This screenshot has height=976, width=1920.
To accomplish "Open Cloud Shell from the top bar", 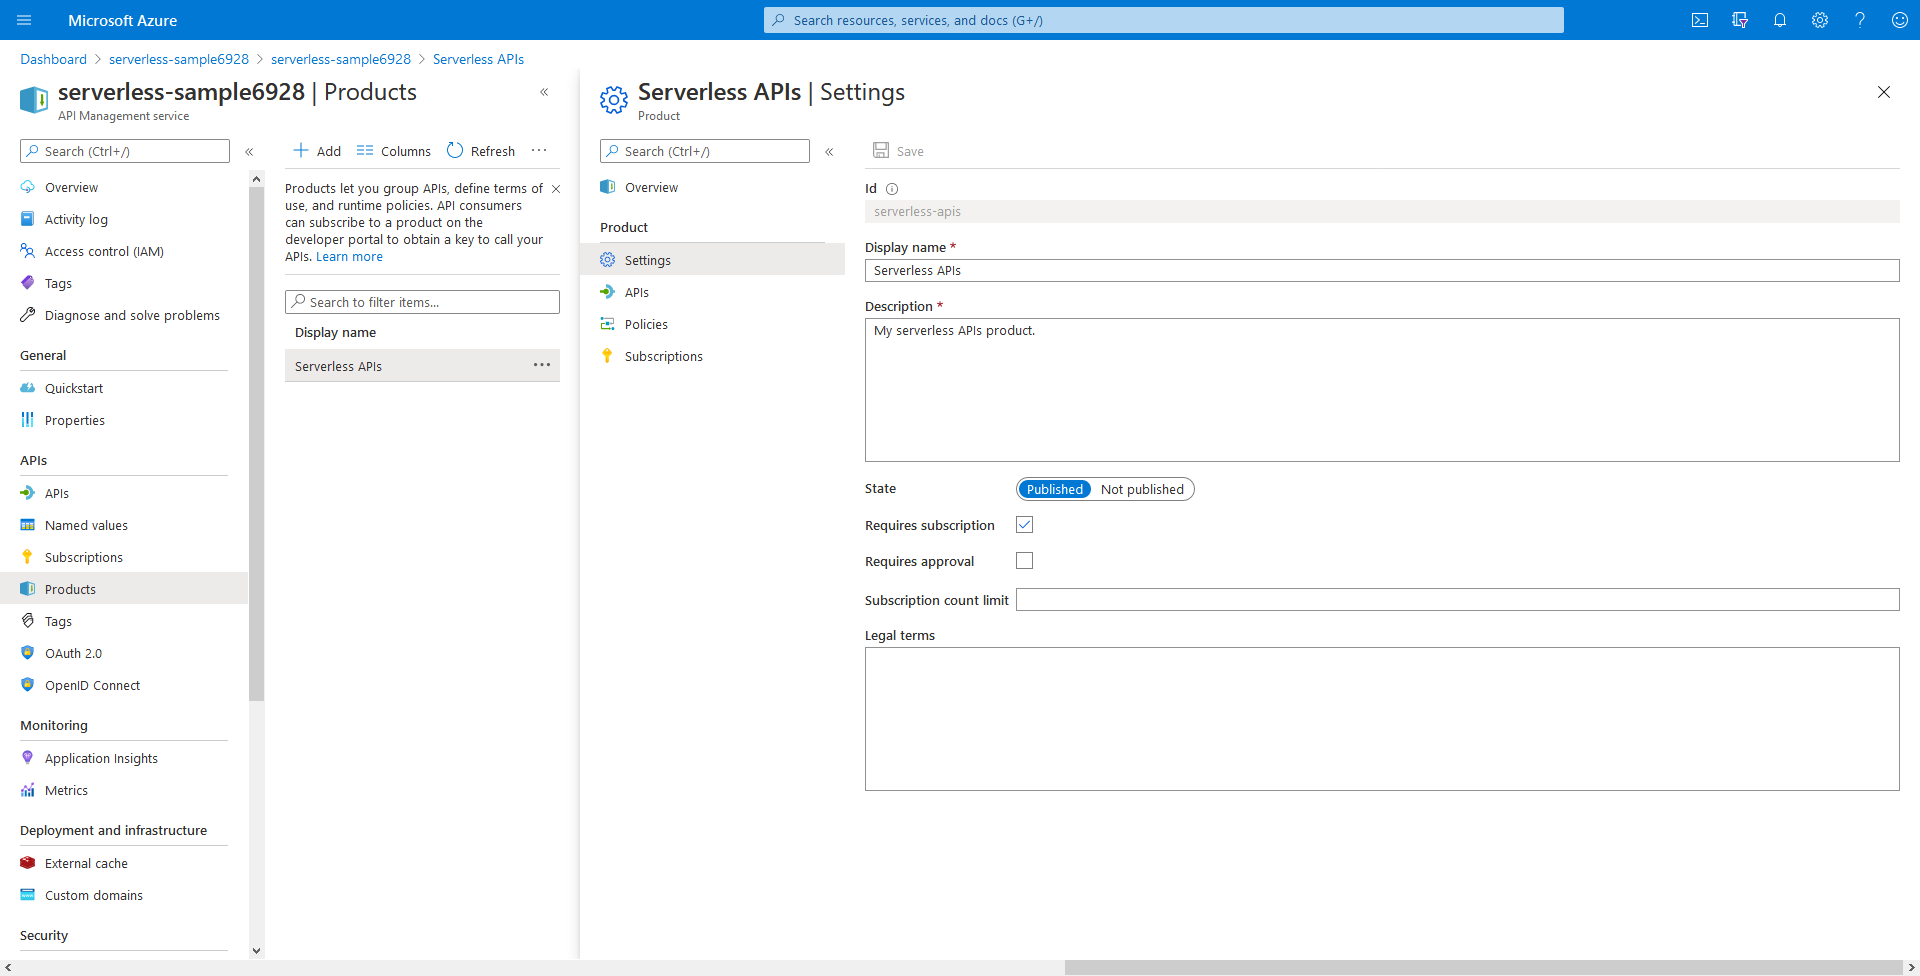I will coord(1700,20).
